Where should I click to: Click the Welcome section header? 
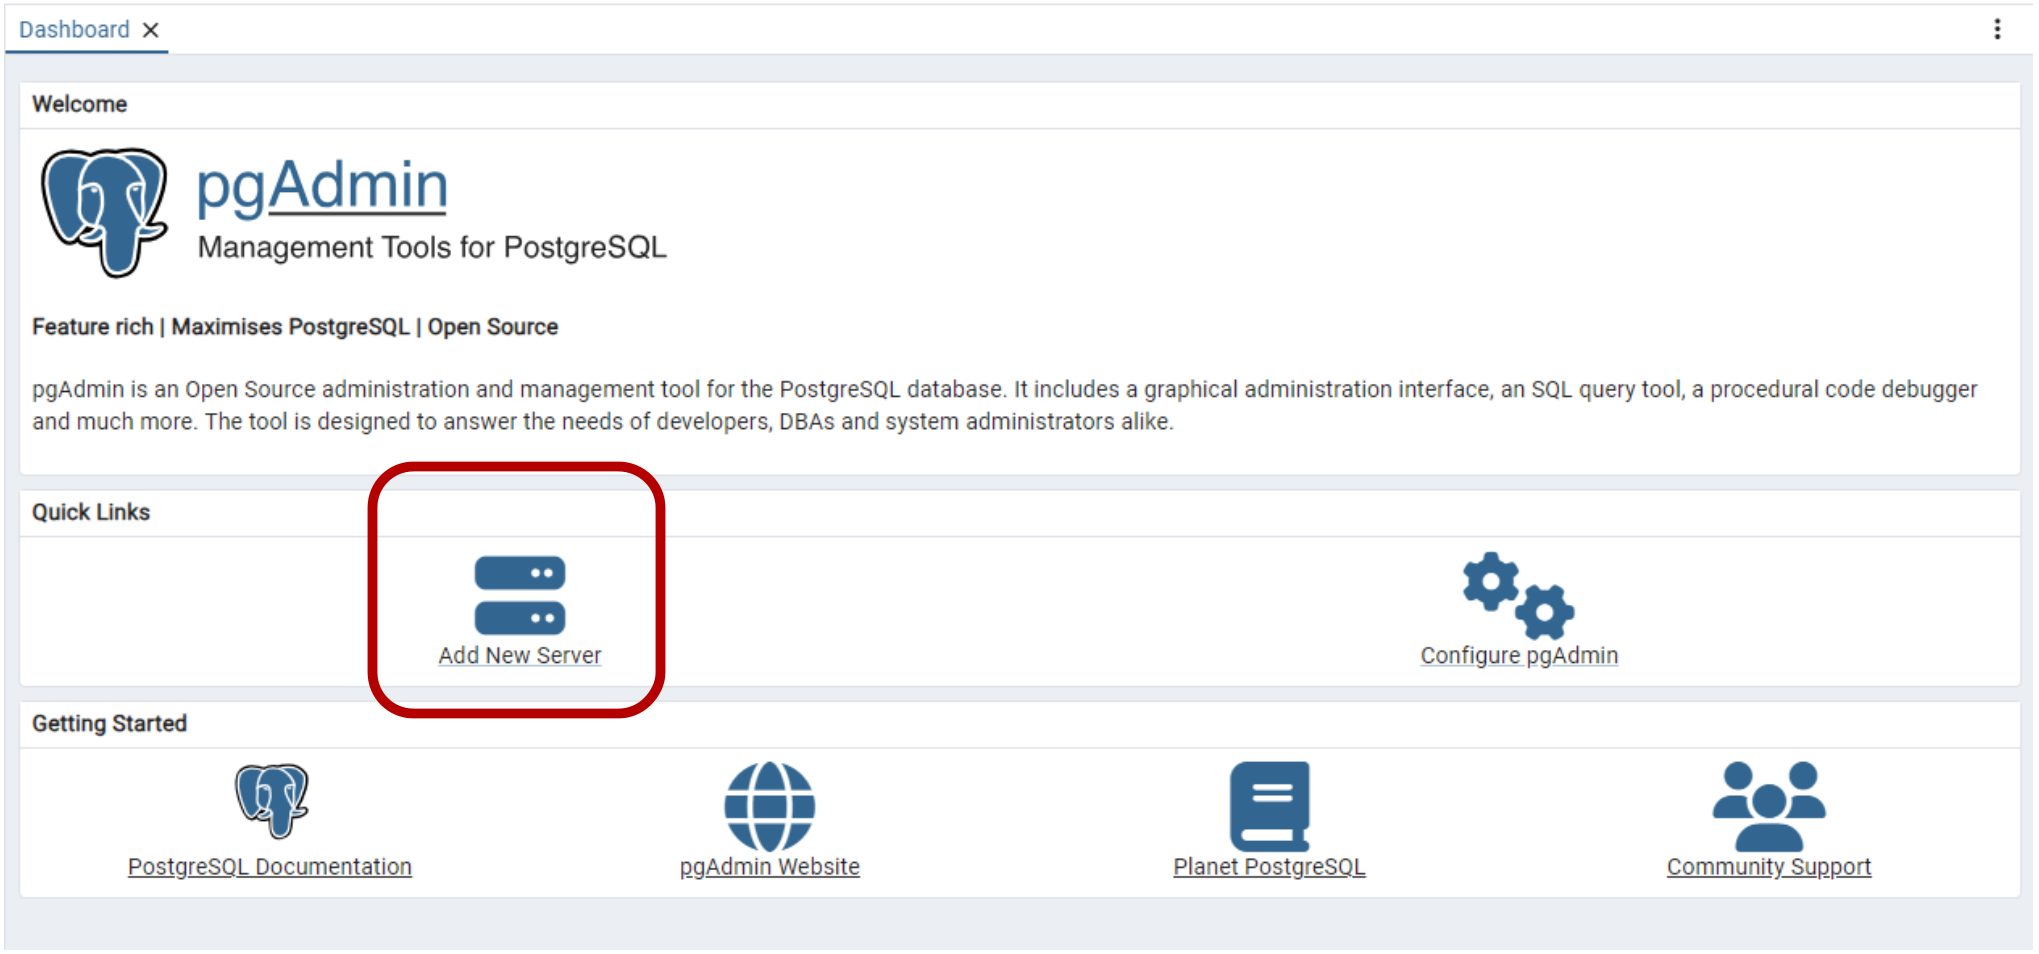80,104
